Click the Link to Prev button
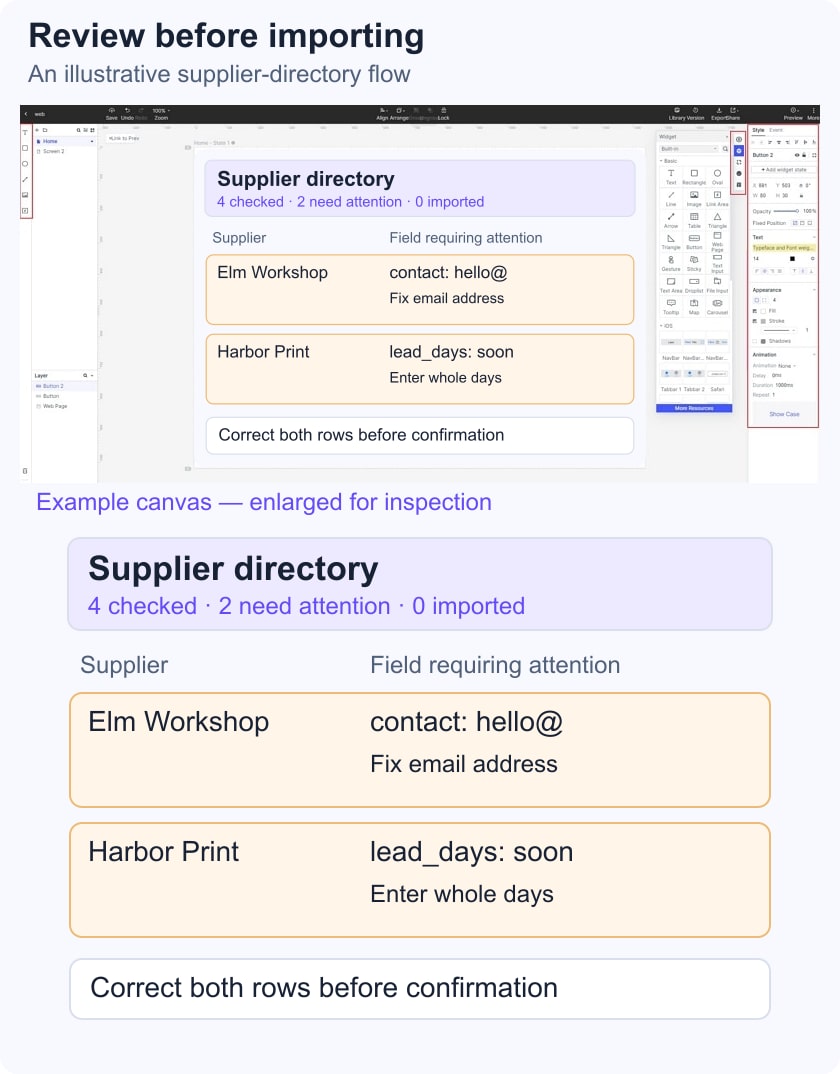This screenshot has width=840, height=1074. pos(124,138)
